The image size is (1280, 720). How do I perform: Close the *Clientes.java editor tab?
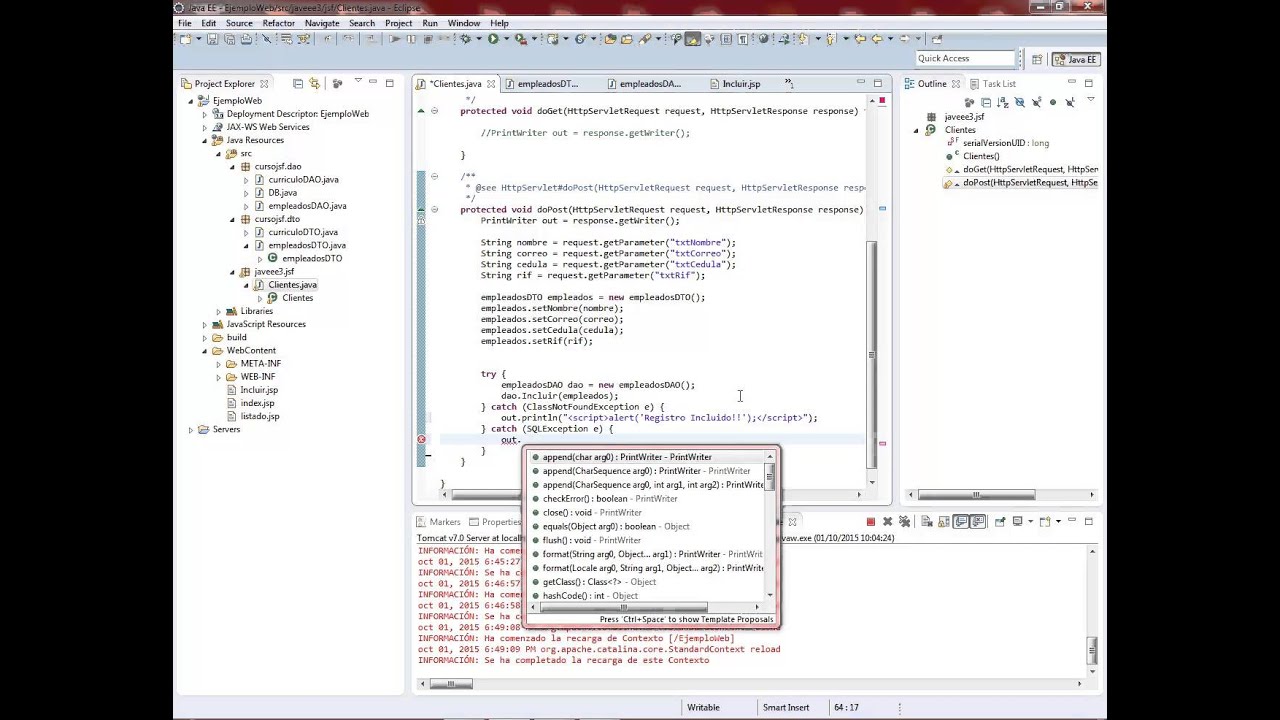[x=489, y=84]
